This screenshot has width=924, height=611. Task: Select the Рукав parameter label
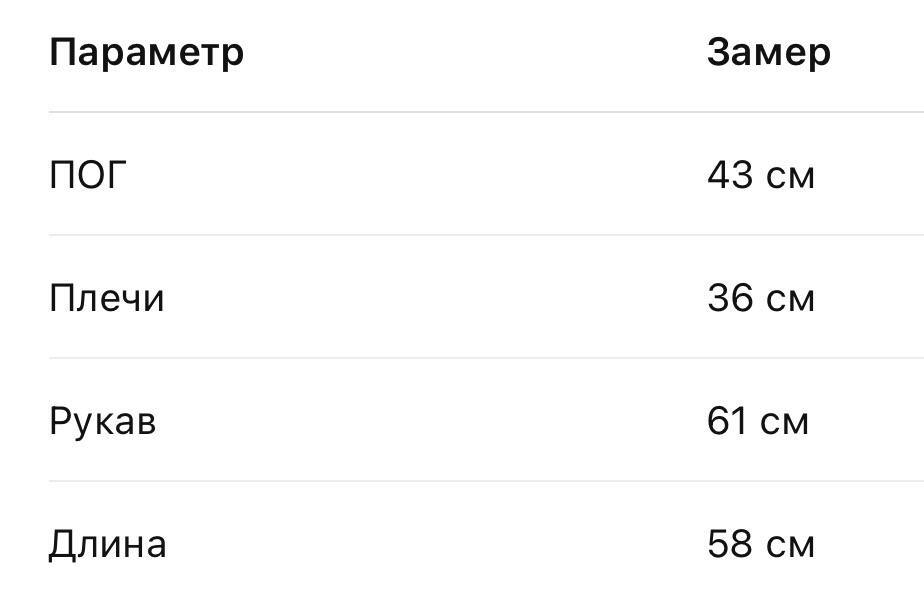[x=103, y=422]
